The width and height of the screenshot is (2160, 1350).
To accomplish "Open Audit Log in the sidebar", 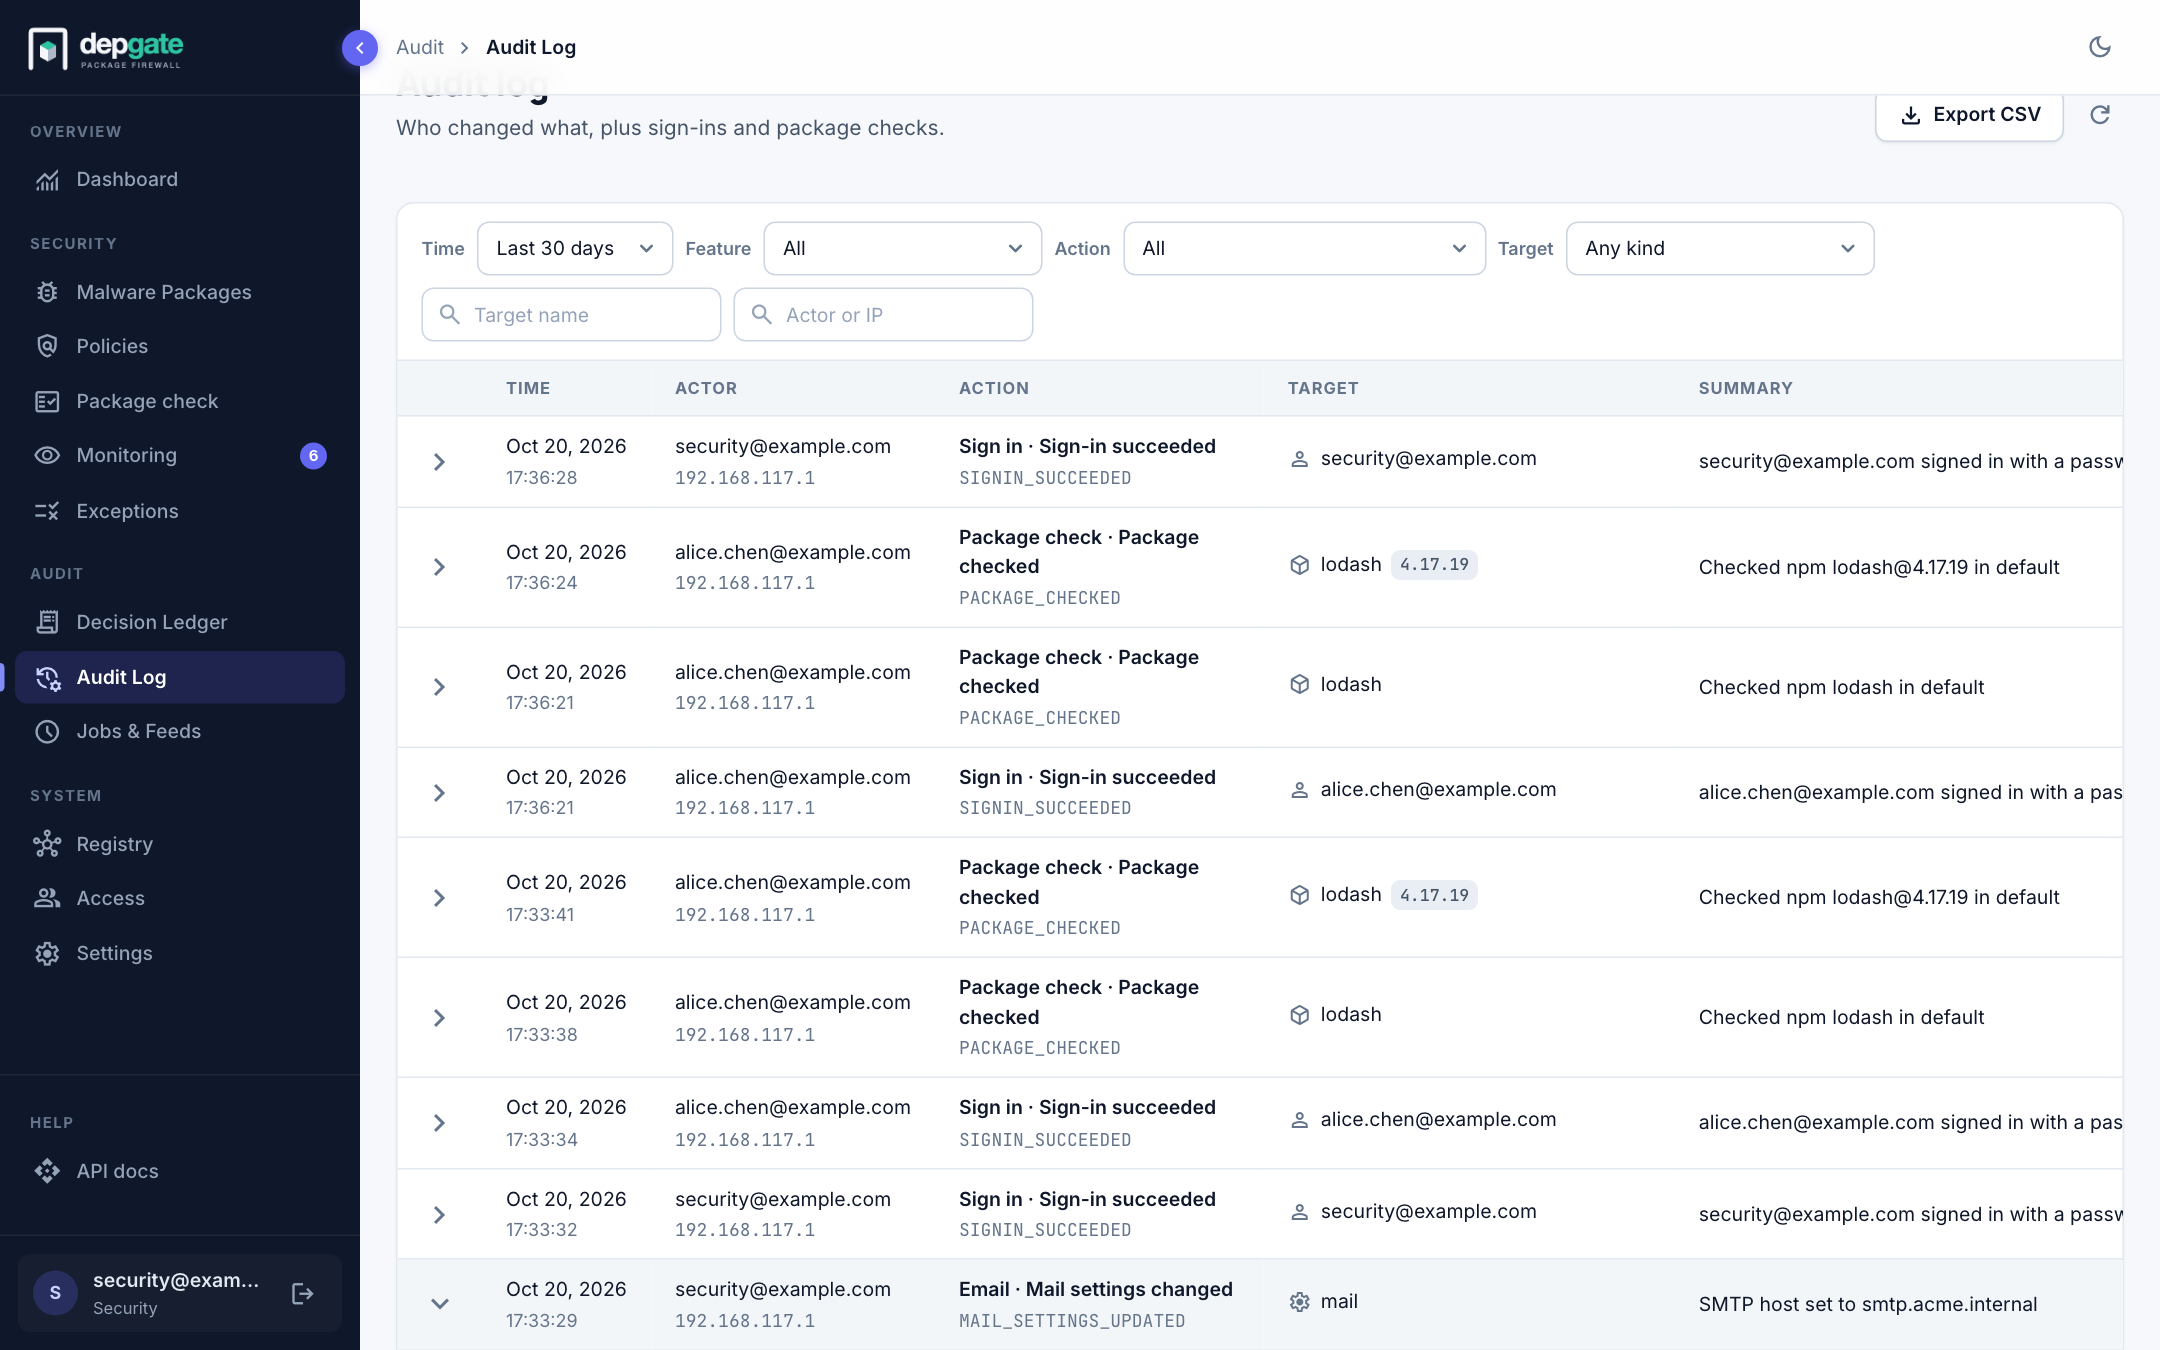I will (x=180, y=677).
